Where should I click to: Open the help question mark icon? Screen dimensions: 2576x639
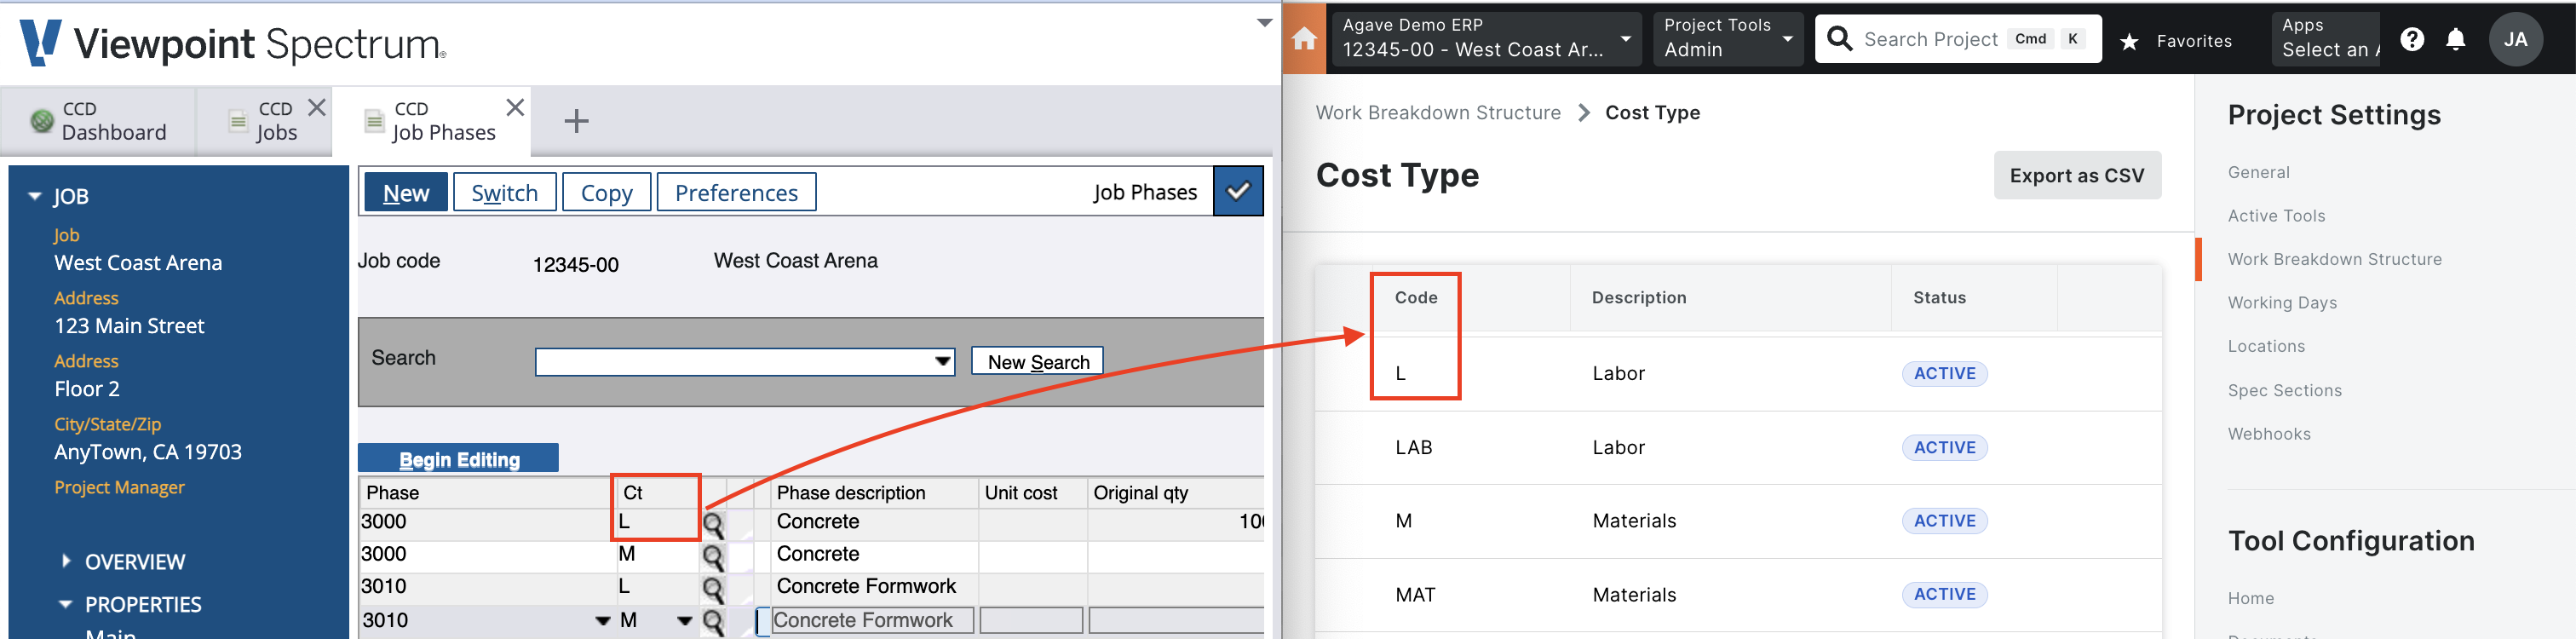2412,39
